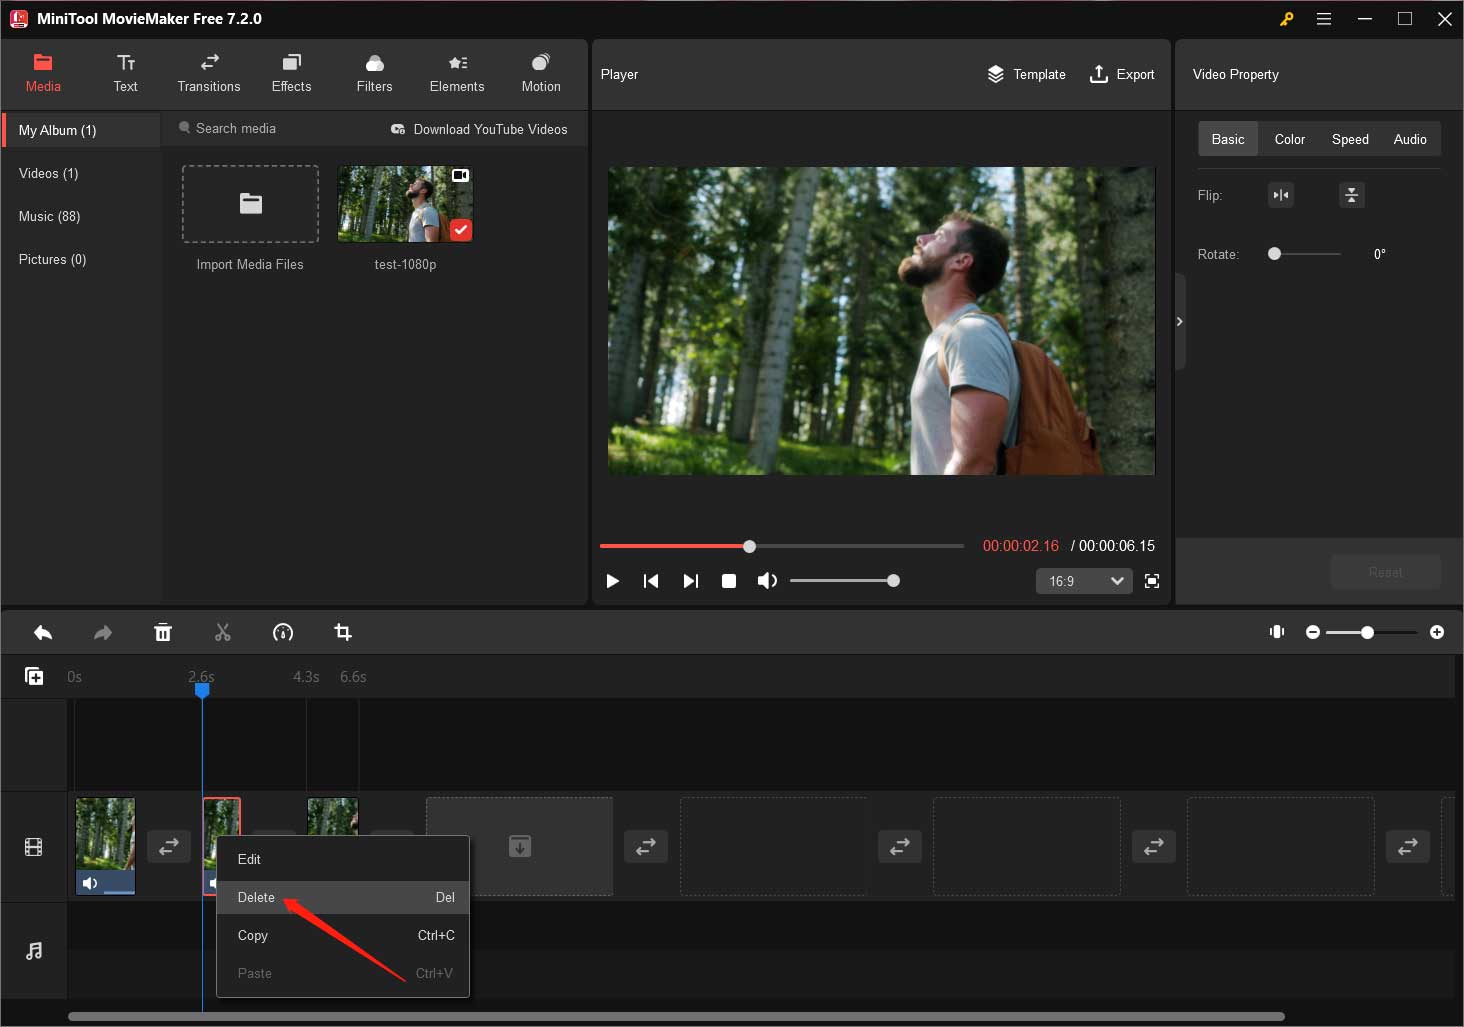Click the Import Media Files box
This screenshot has height=1027, width=1464.
(250, 204)
